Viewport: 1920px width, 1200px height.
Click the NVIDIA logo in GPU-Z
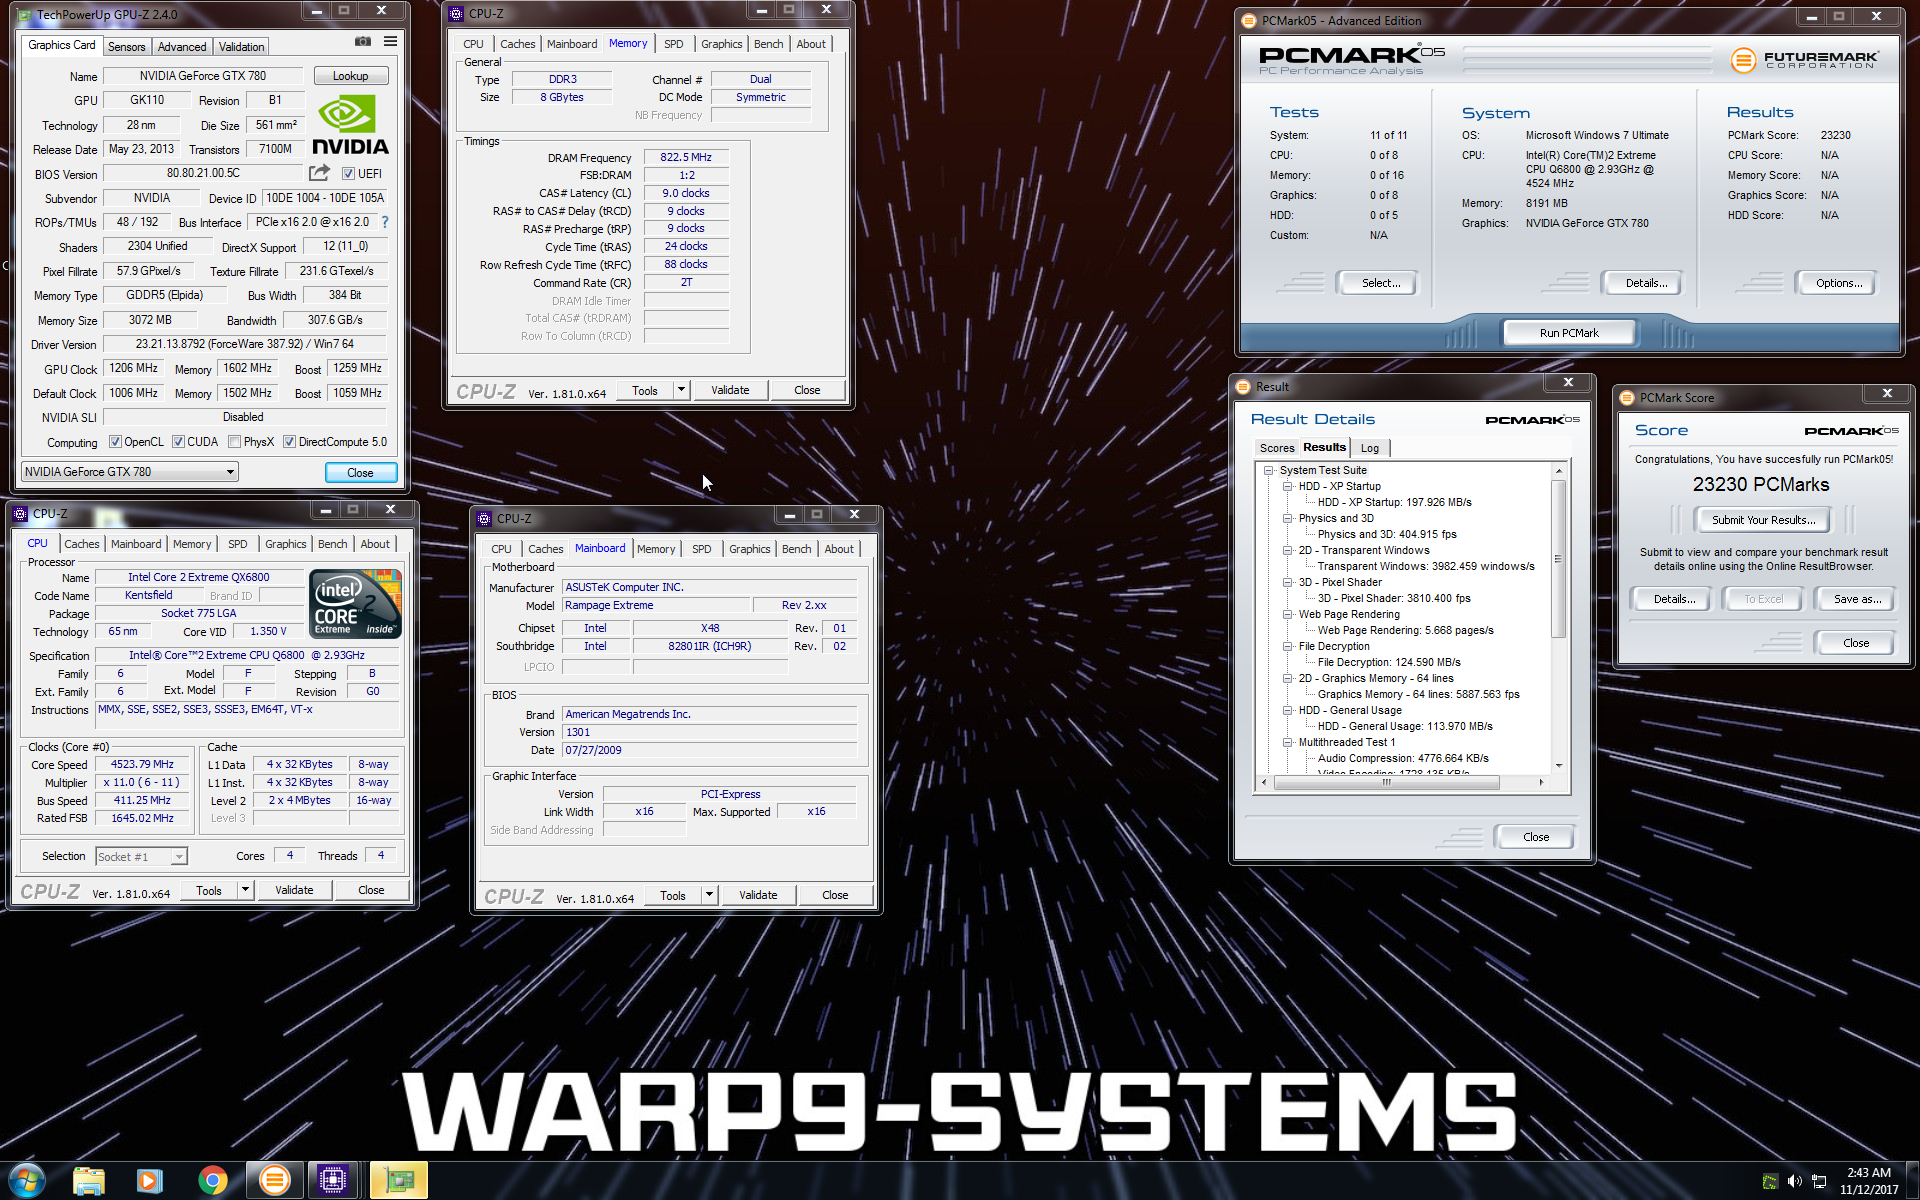(350, 126)
